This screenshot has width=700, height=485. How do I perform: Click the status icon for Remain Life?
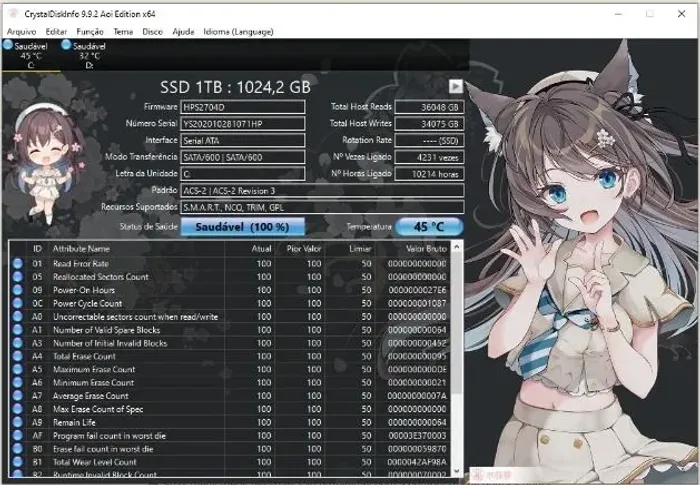click(17, 422)
